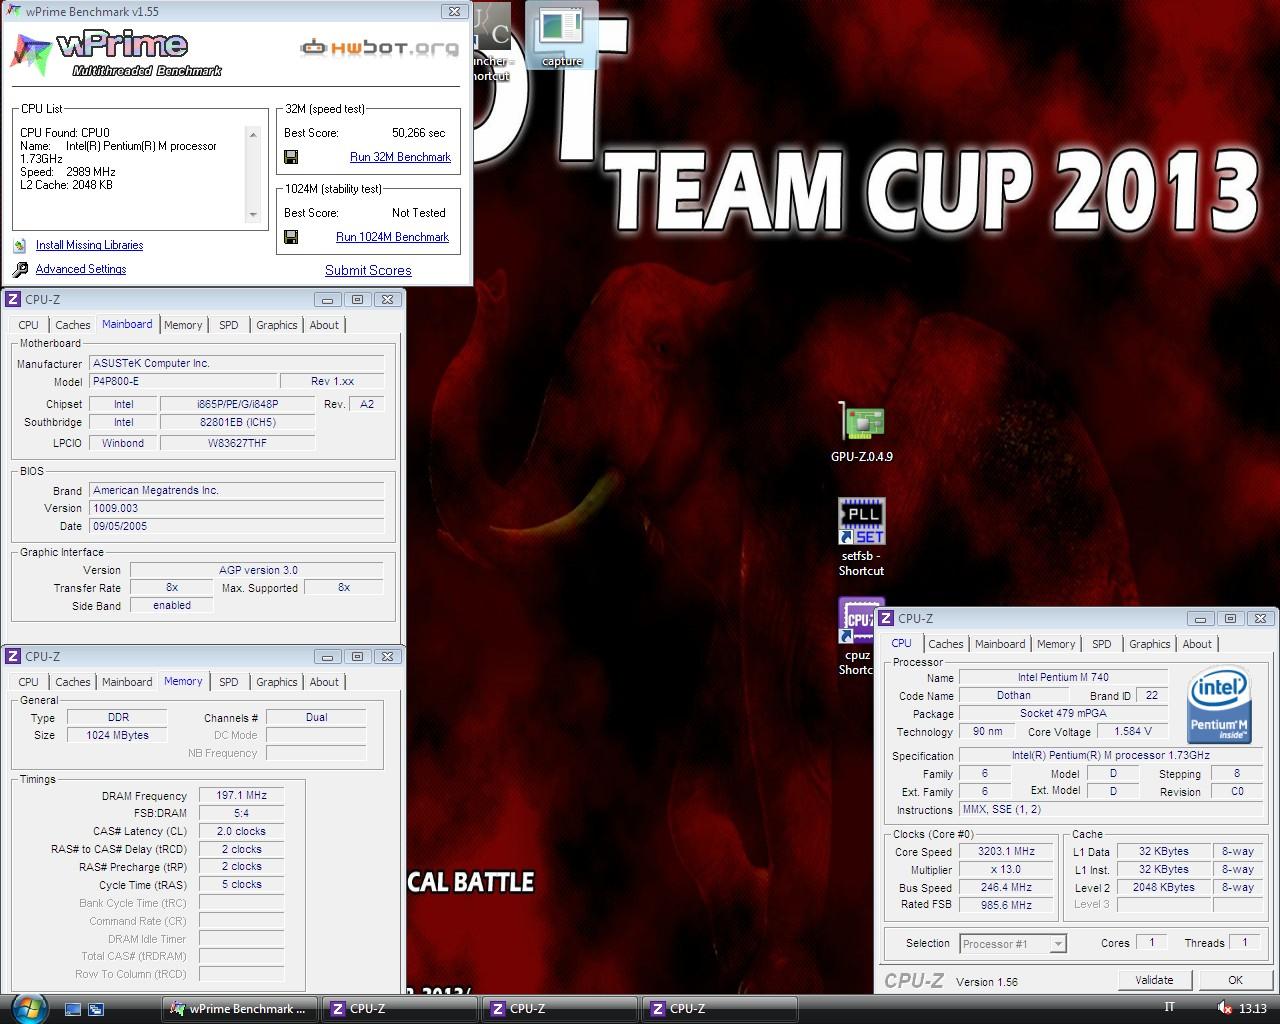Click the DRAM Frequency value 197.1 MHz
This screenshot has height=1024, width=1280.
241,795
